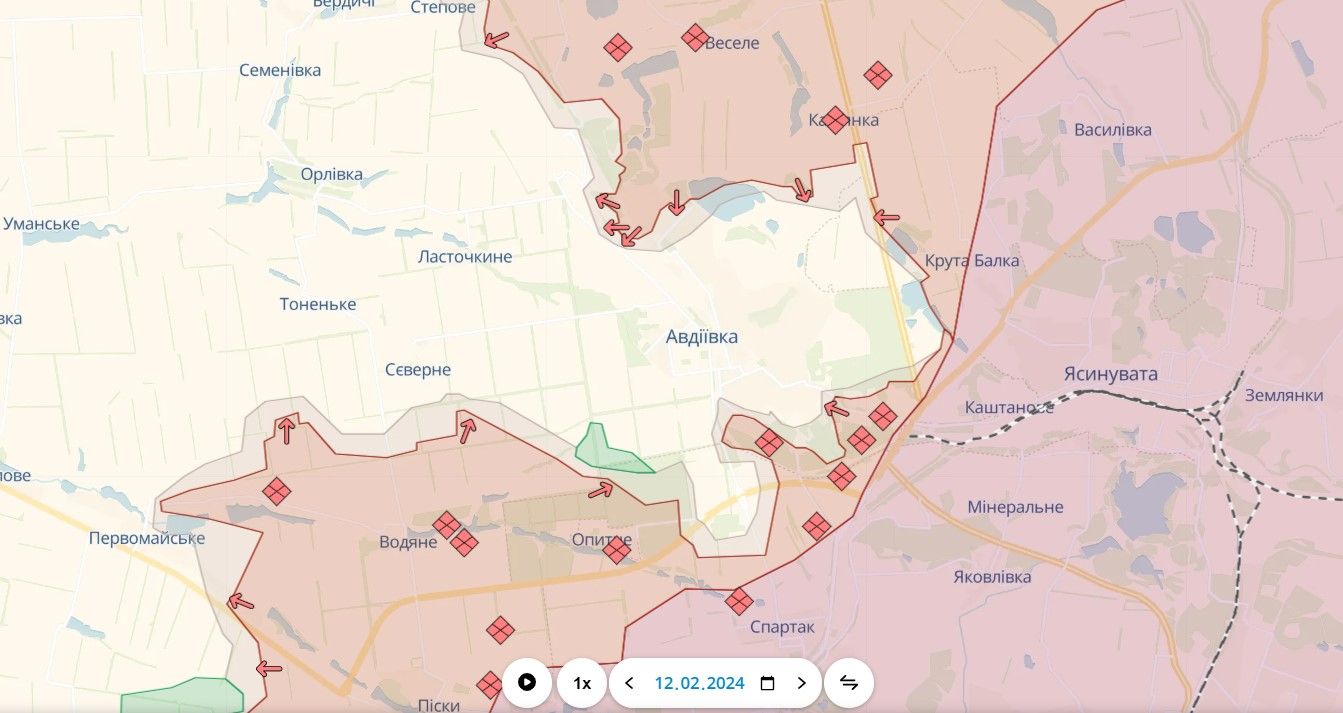Toggle the compare swap arrows button
The width and height of the screenshot is (1343, 713).
coord(849,683)
